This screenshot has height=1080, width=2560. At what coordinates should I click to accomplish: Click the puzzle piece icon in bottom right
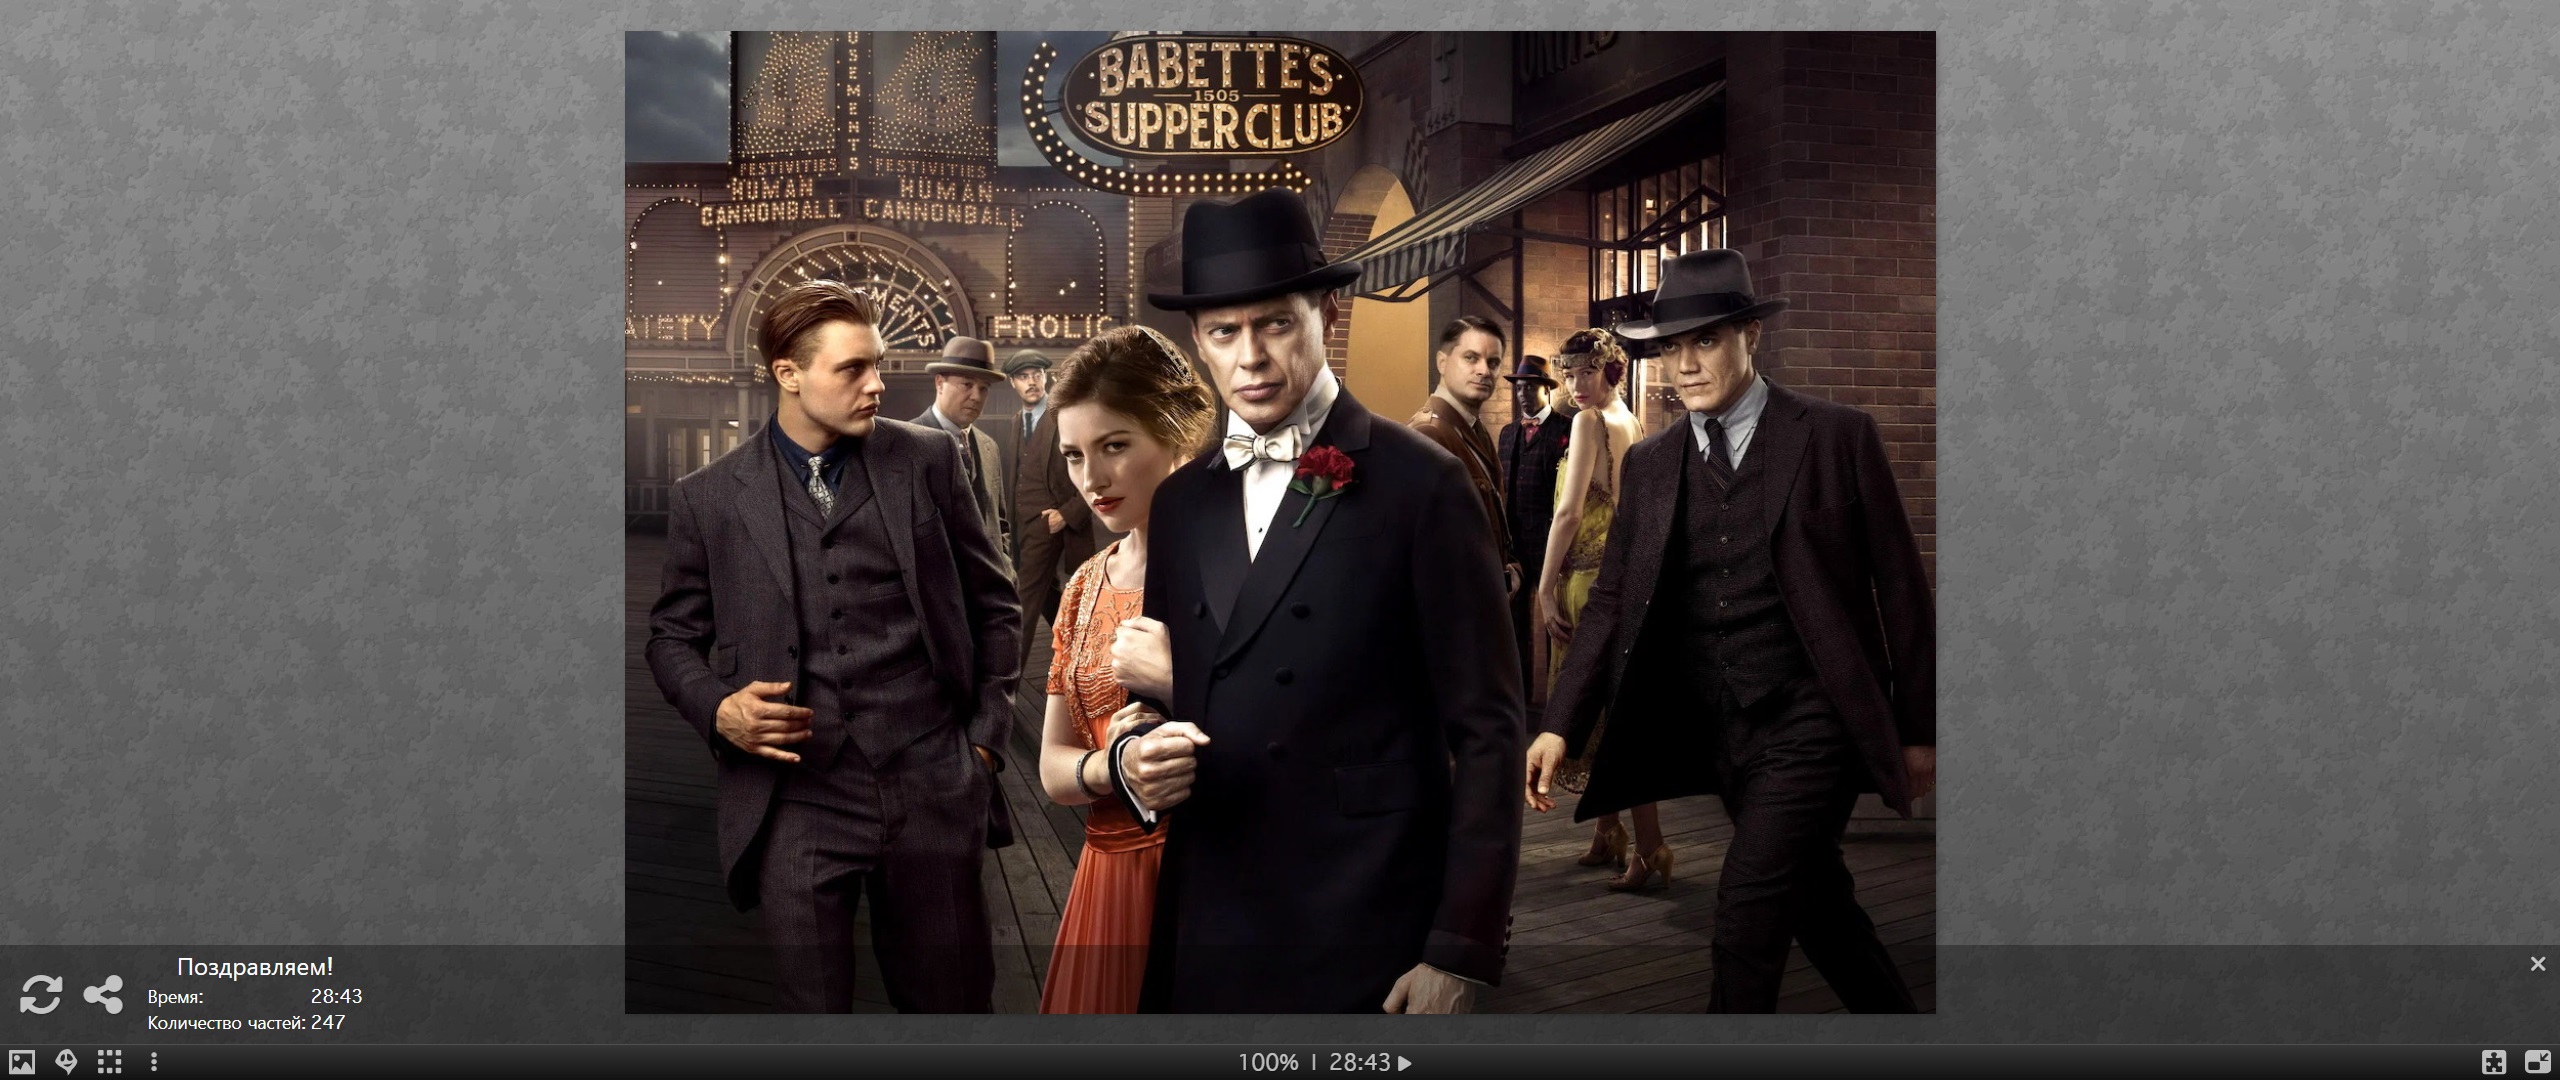point(2494,1062)
